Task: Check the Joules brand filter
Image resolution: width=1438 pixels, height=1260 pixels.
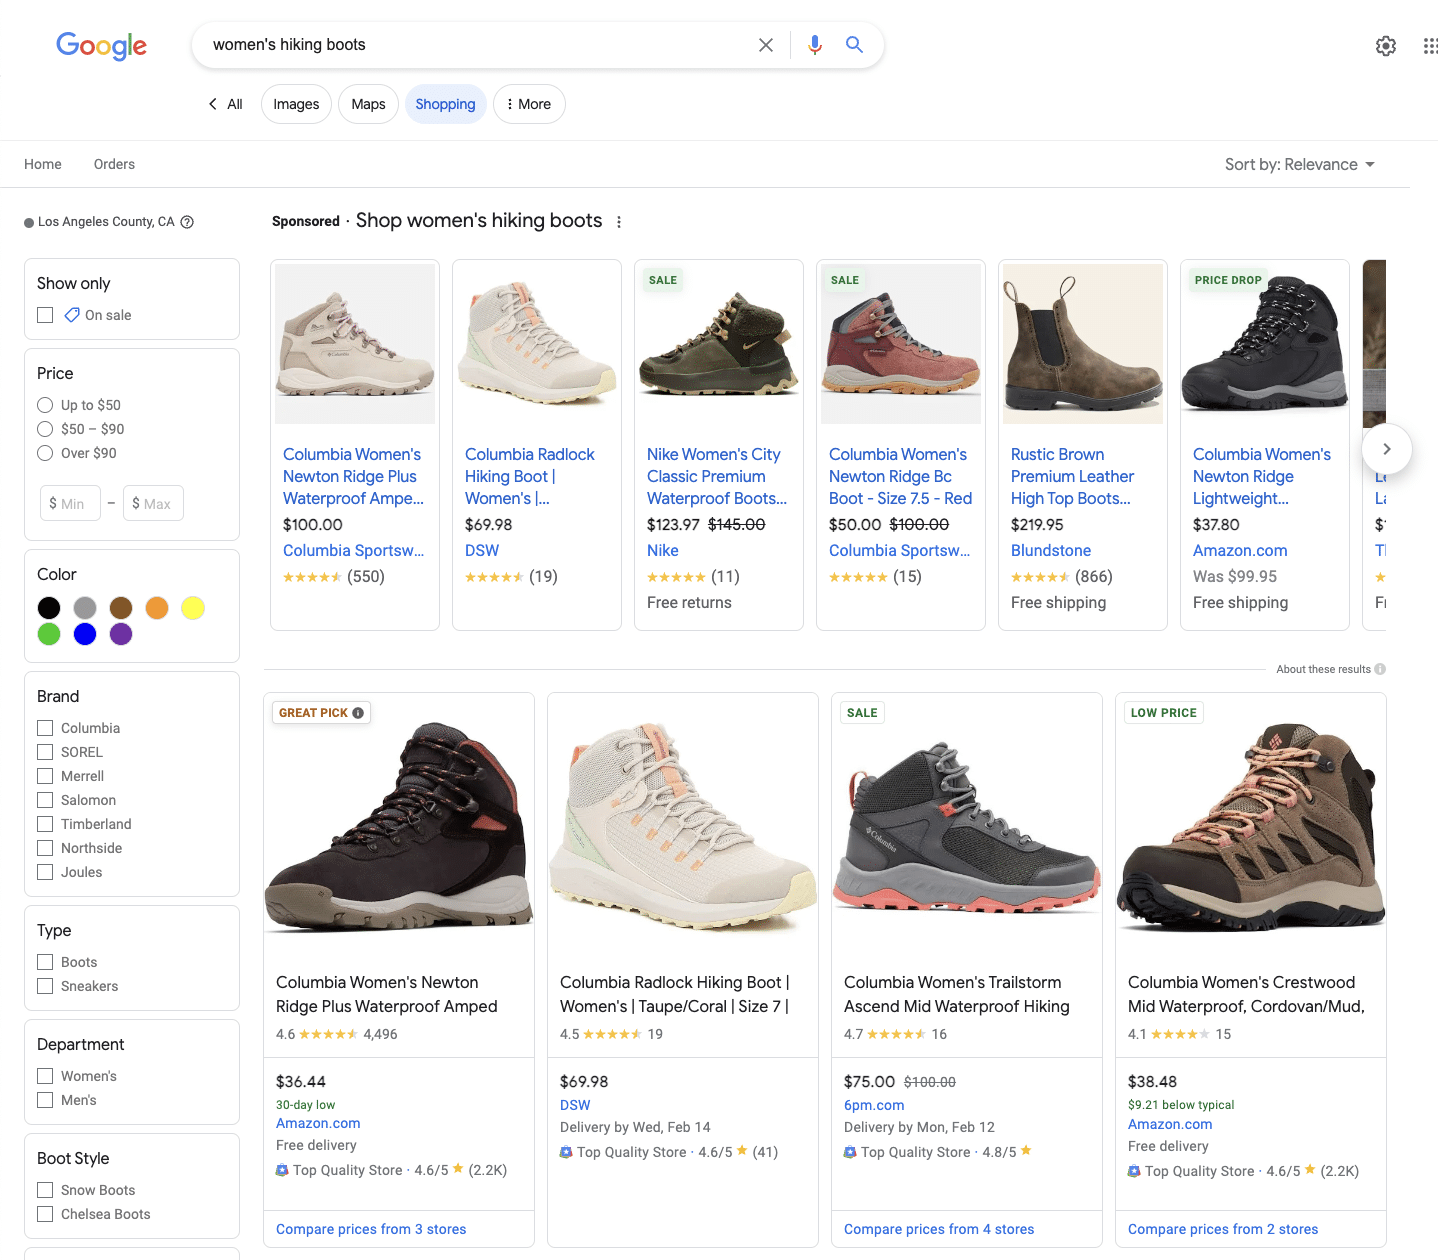Action: pos(45,872)
